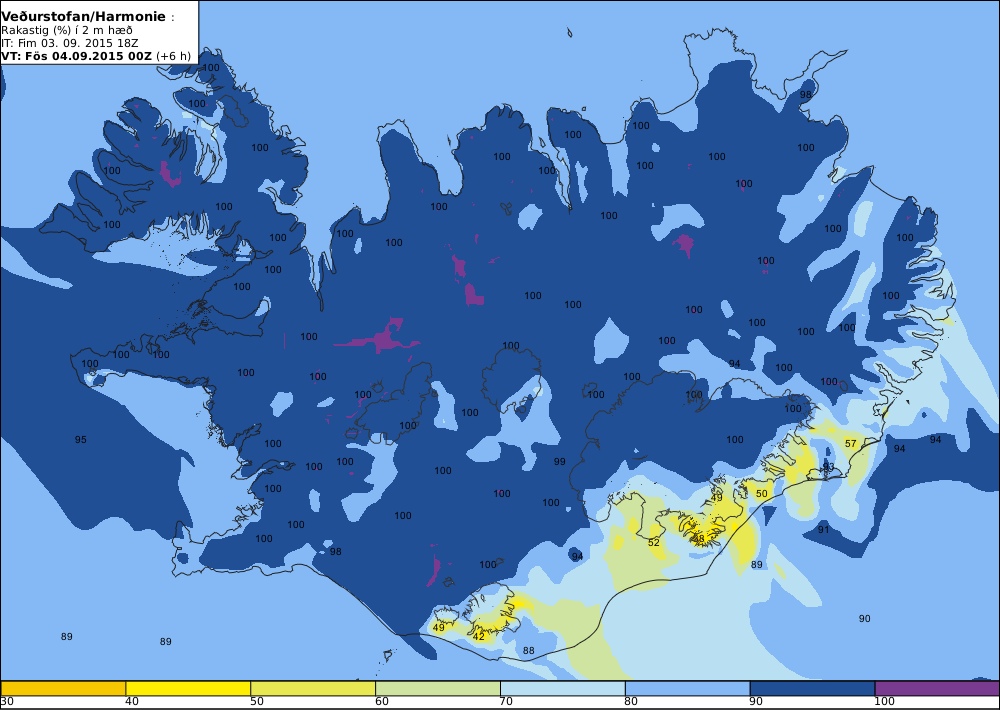Click the value 95 over the western sea

[80, 440]
